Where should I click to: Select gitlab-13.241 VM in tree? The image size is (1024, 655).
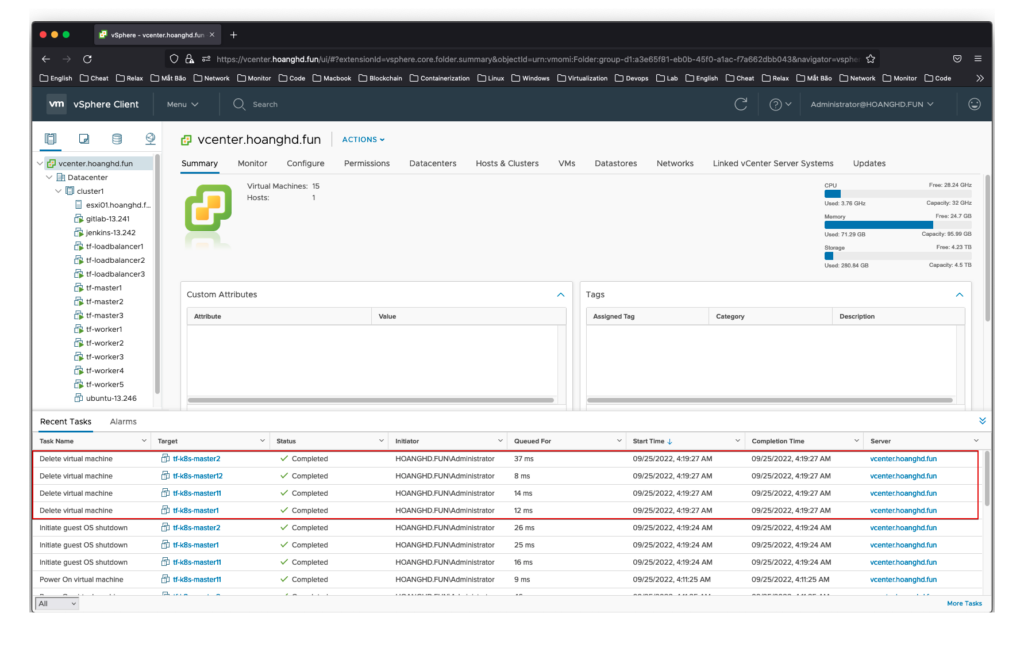[x=107, y=219]
